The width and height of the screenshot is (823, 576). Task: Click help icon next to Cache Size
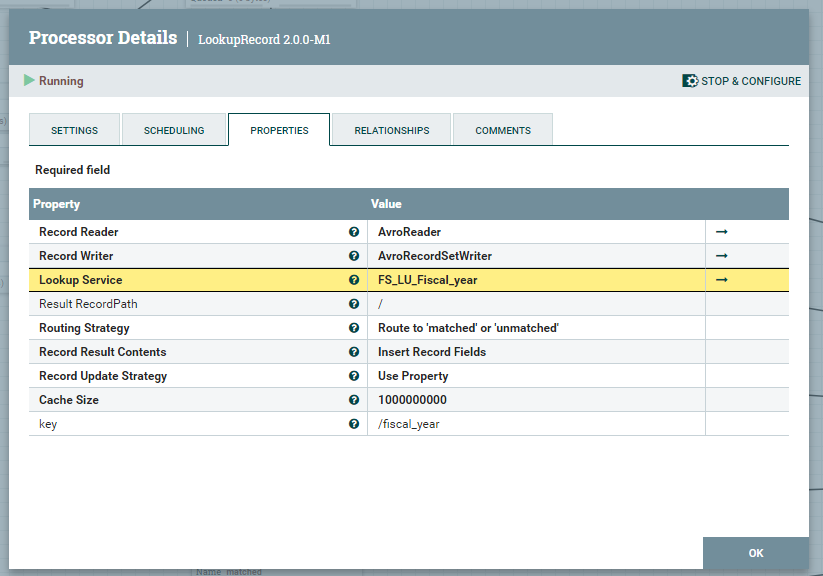pyautogui.click(x=354, y=399)
